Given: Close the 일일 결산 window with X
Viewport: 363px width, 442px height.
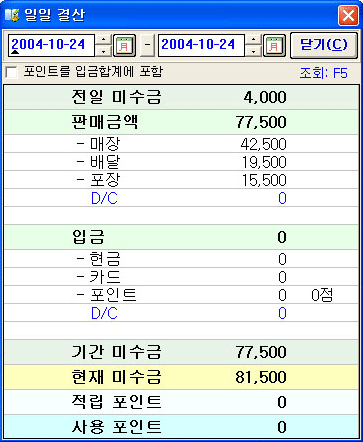Looking at the screenshot, I should click(x=348, y=15).
